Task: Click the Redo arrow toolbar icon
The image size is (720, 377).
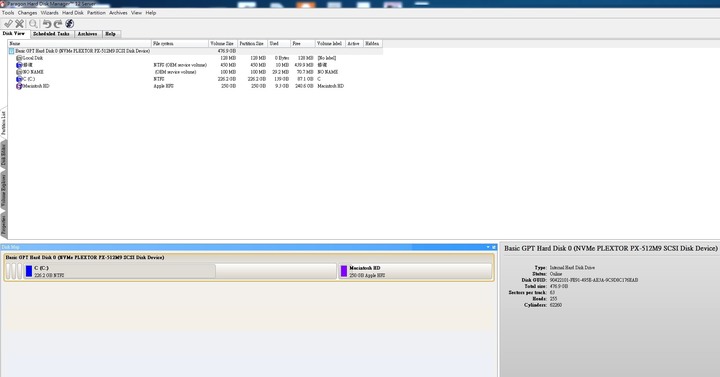Action: coord(58,23)
